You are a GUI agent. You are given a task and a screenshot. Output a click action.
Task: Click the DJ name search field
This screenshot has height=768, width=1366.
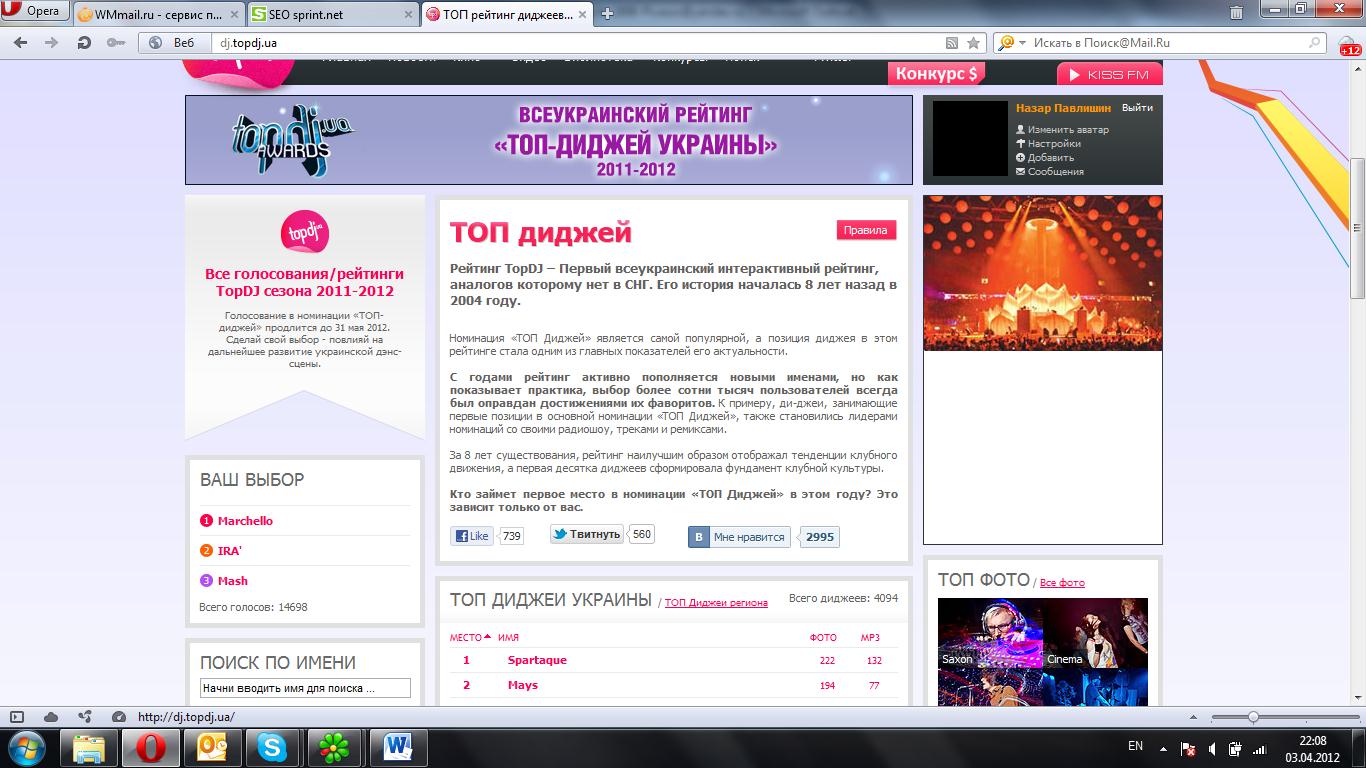(x=305, y=688)
